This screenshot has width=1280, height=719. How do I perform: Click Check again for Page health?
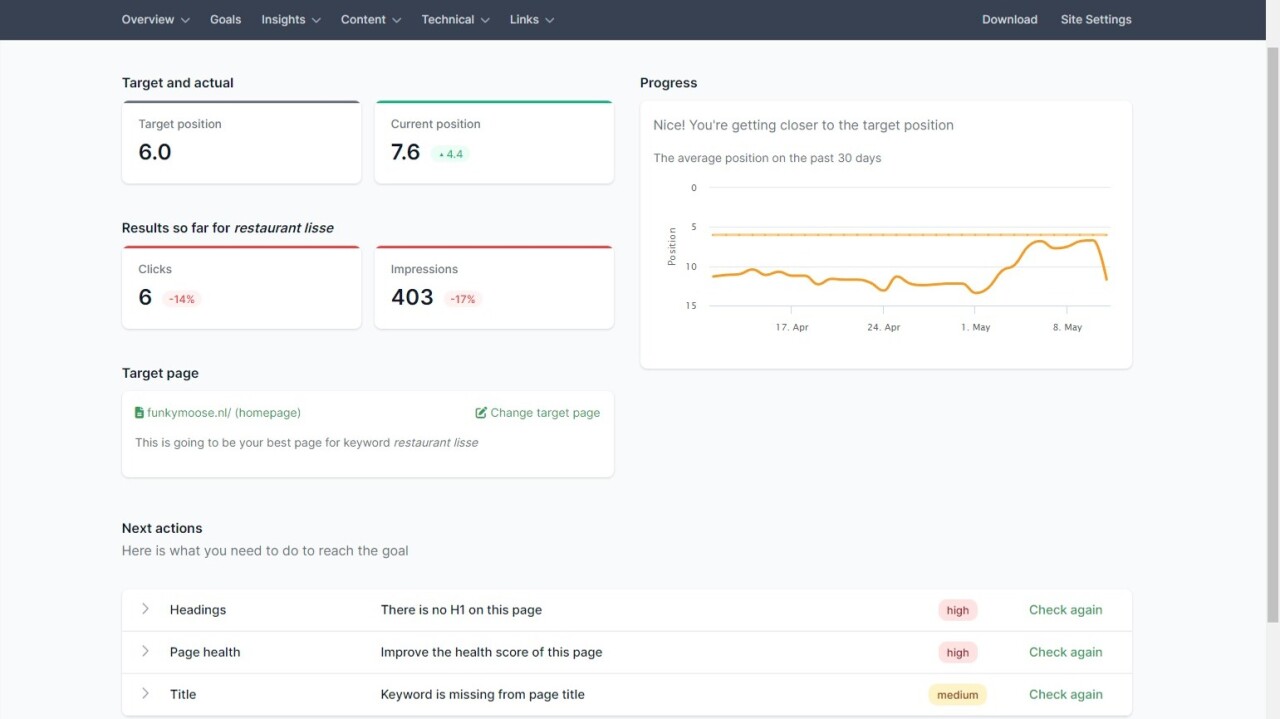1065,652
